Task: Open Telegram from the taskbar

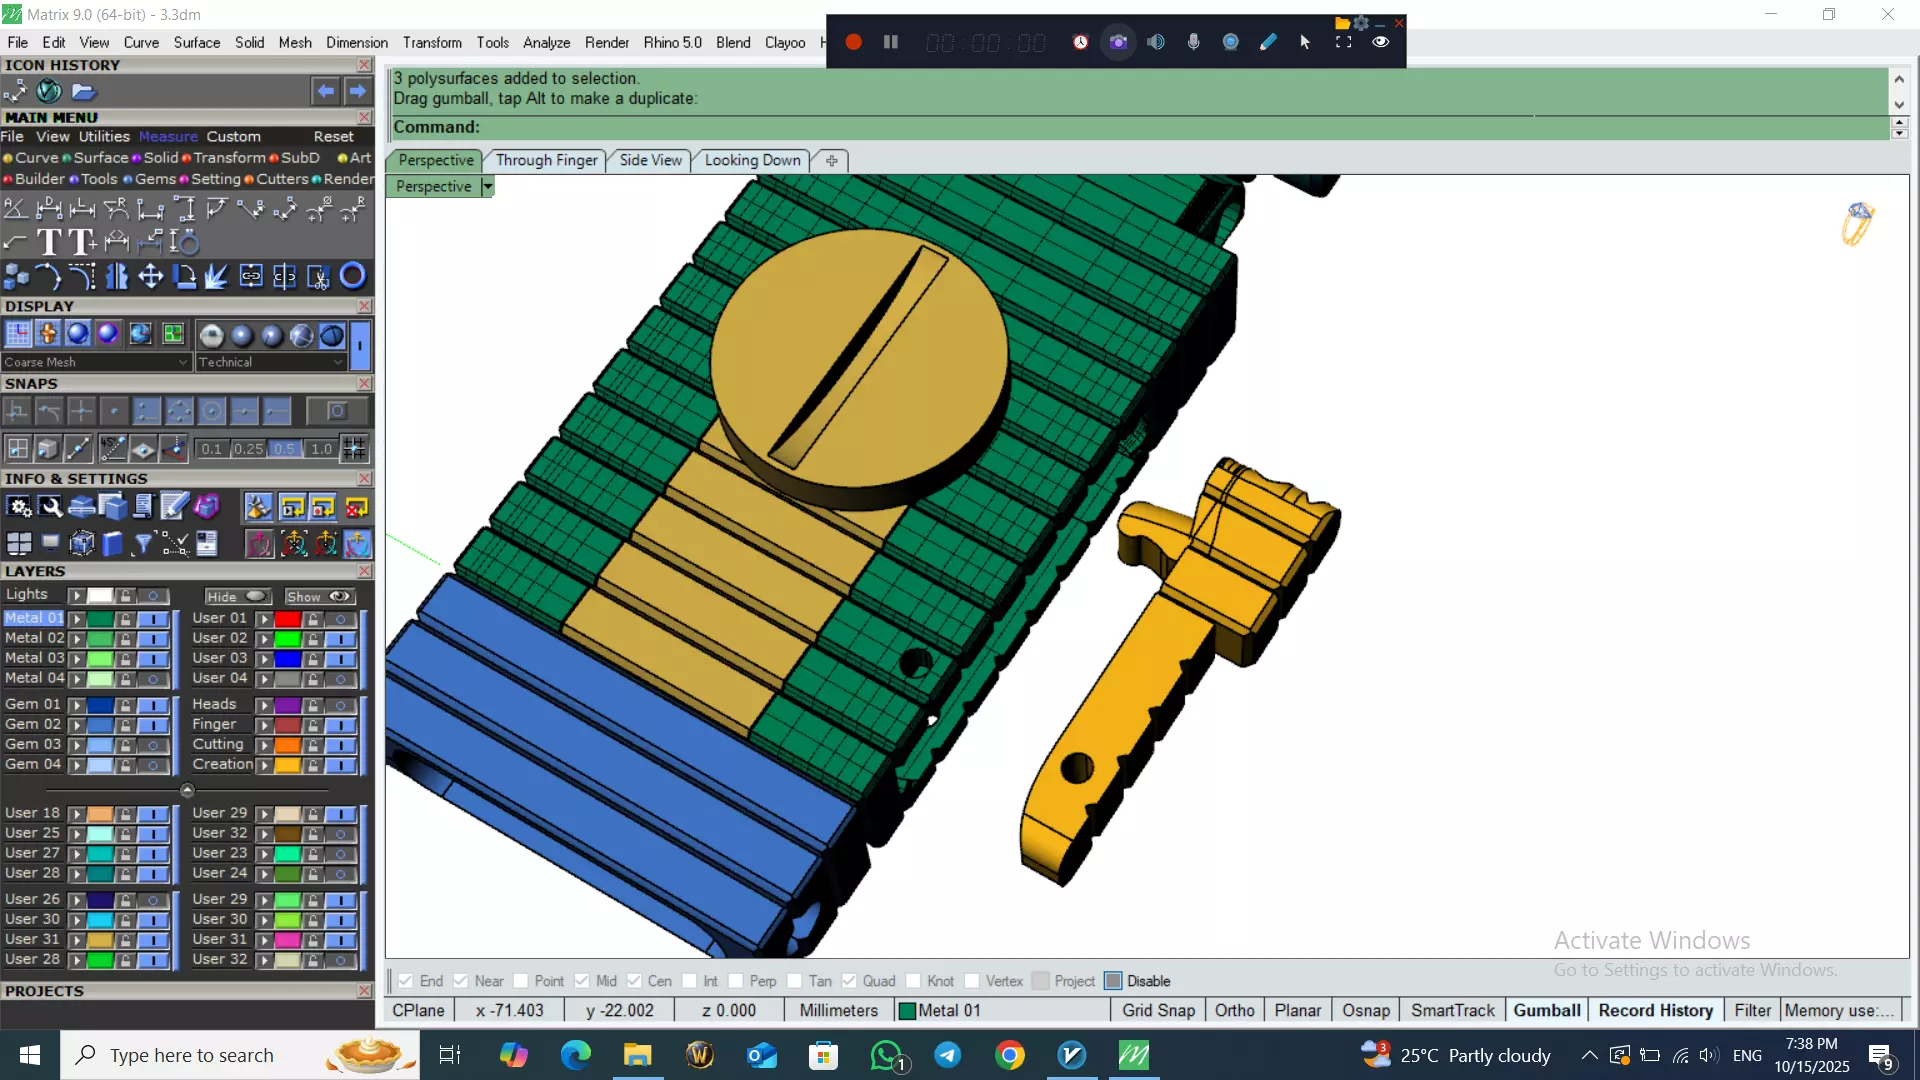Action: [x=947, y=1055]
